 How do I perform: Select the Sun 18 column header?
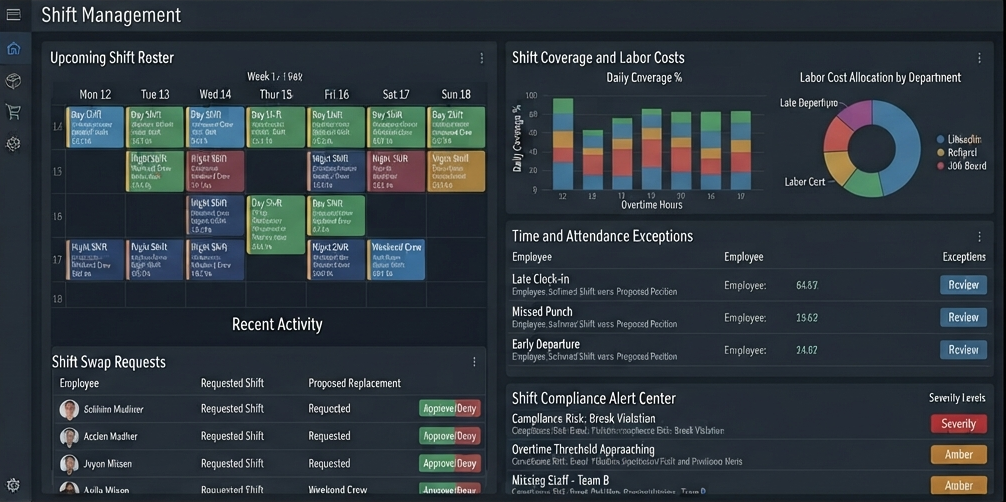(x=456, y=95)
